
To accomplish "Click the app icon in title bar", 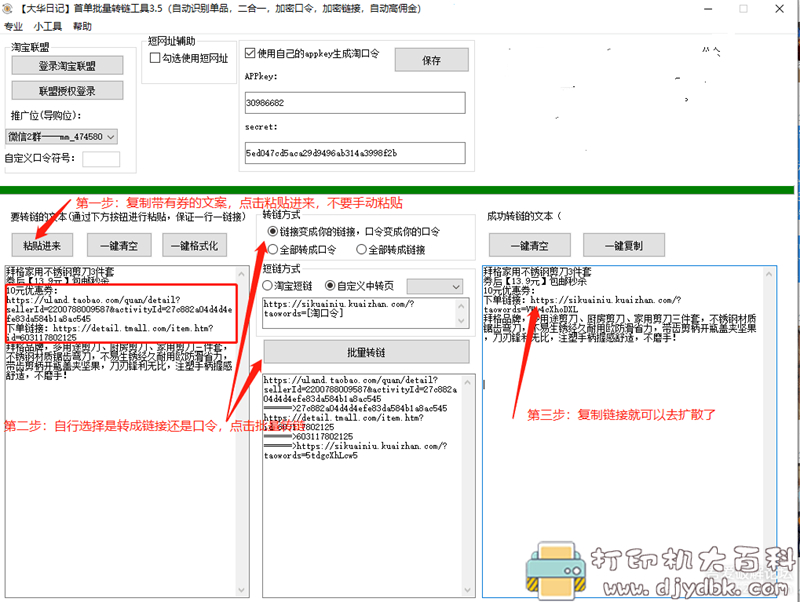I will click(x=8, y=8).
